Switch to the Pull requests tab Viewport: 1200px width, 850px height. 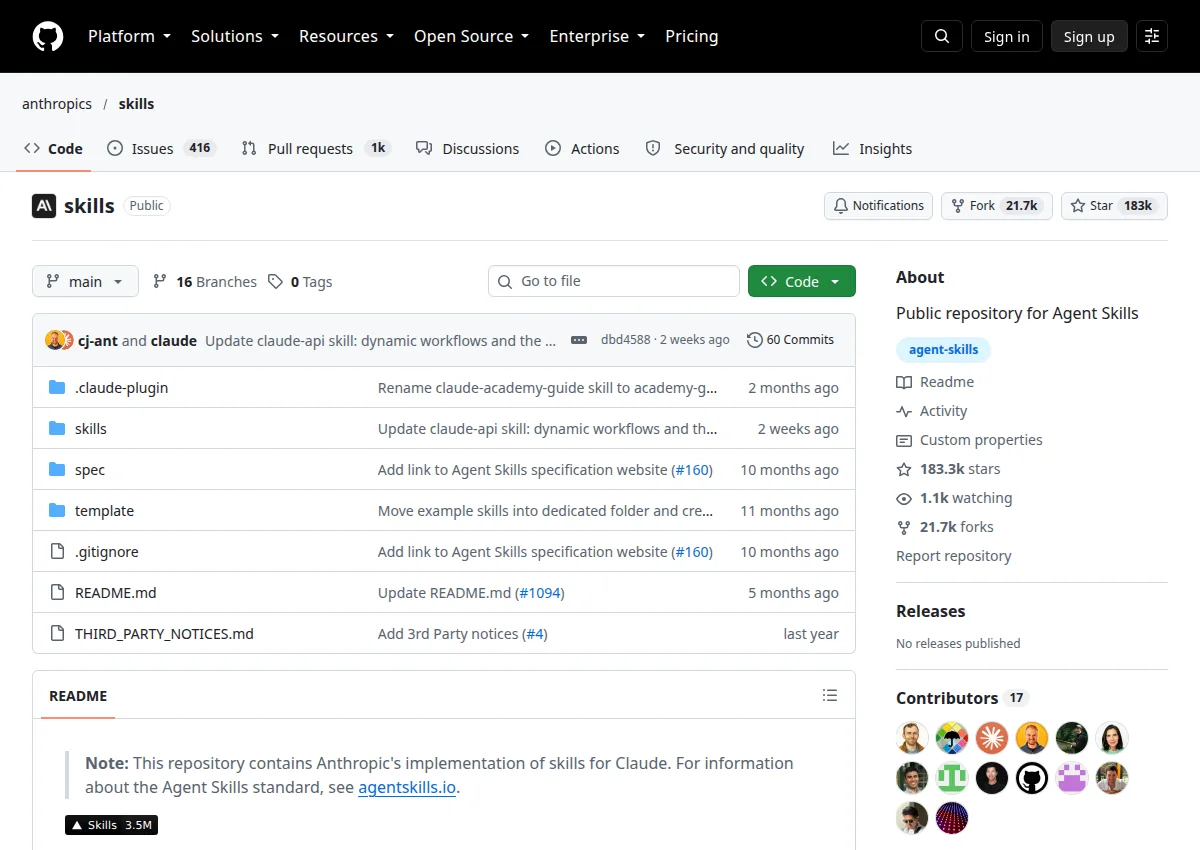pyautogui.click(x=316, y=148)
